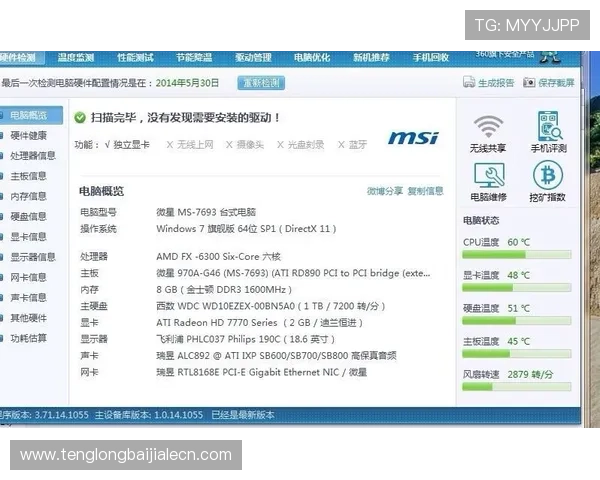Viewport: 600px width, 480px height.
Task: Click the 保存截屏 camera icon
Action: (529, 82)
